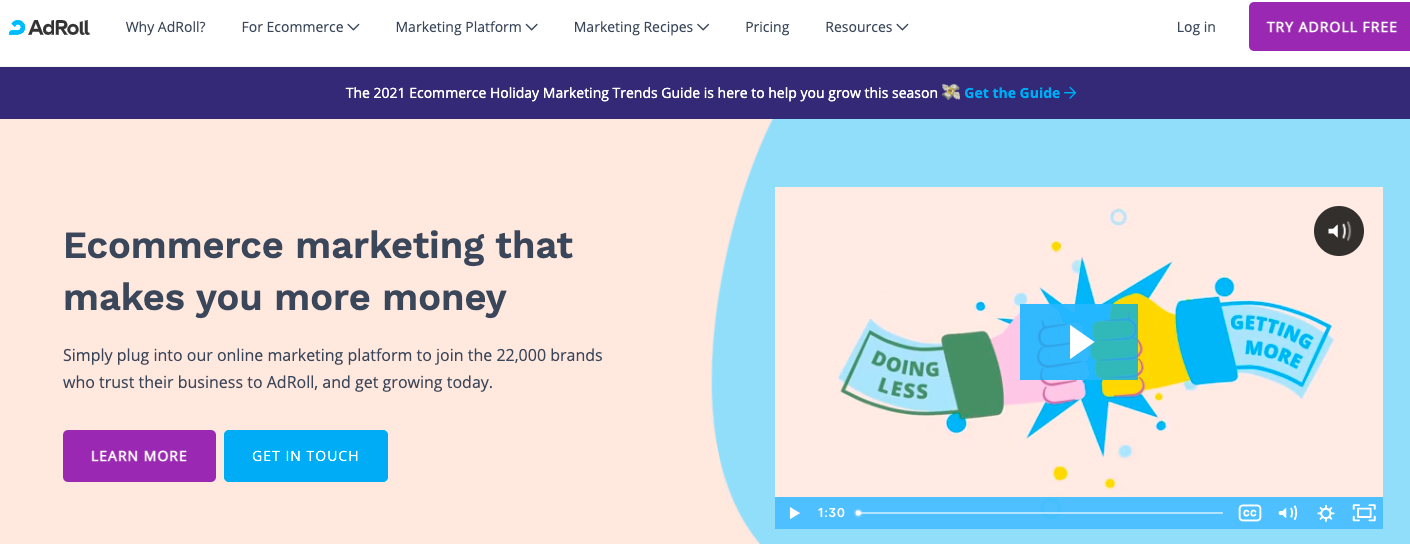Click the large play button overlay on video
This screenshot has width=1410, height=544.
pyautogui.click(x=1079, y=342)
